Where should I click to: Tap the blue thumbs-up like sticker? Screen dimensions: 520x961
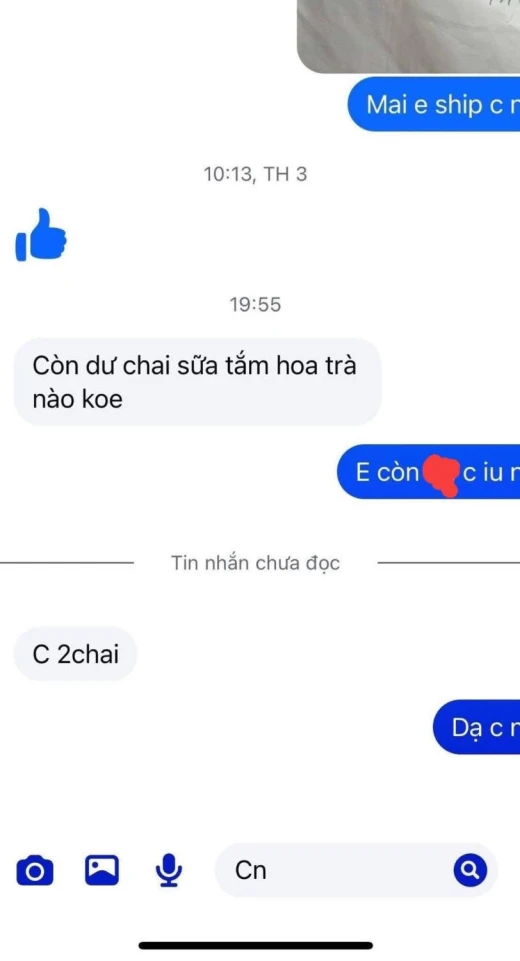coord(40,235)
